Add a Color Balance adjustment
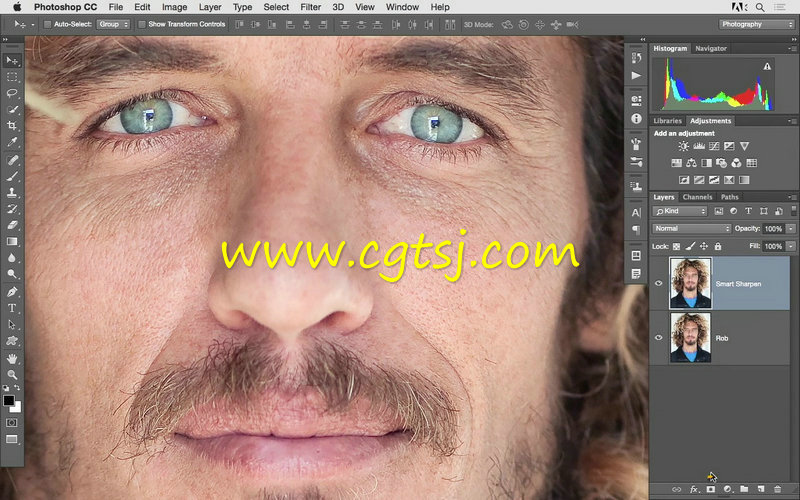Screen dimensions: 800x500 click(x=691, y=163)
